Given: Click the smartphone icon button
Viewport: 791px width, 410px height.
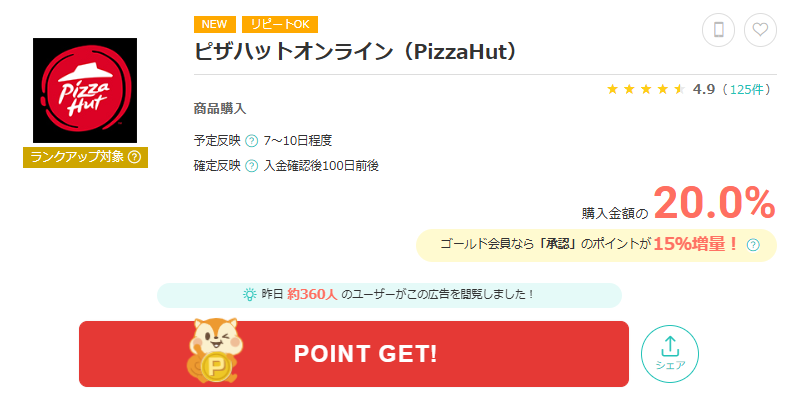Looking at the screenshot, I should [718, 30].
